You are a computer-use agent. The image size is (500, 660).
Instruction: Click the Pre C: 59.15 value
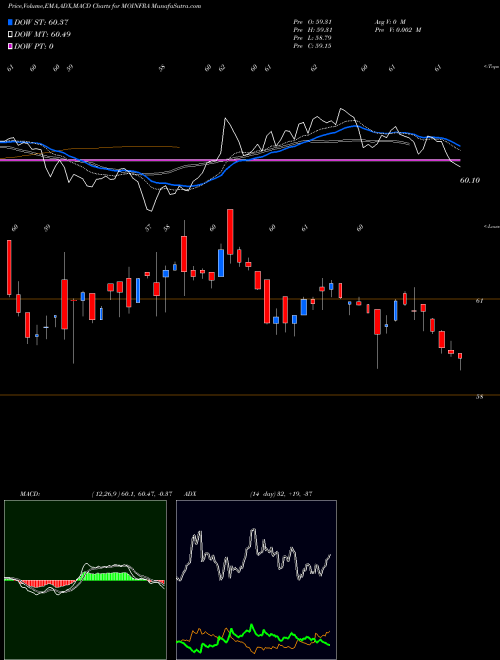[x=312, y=46]
